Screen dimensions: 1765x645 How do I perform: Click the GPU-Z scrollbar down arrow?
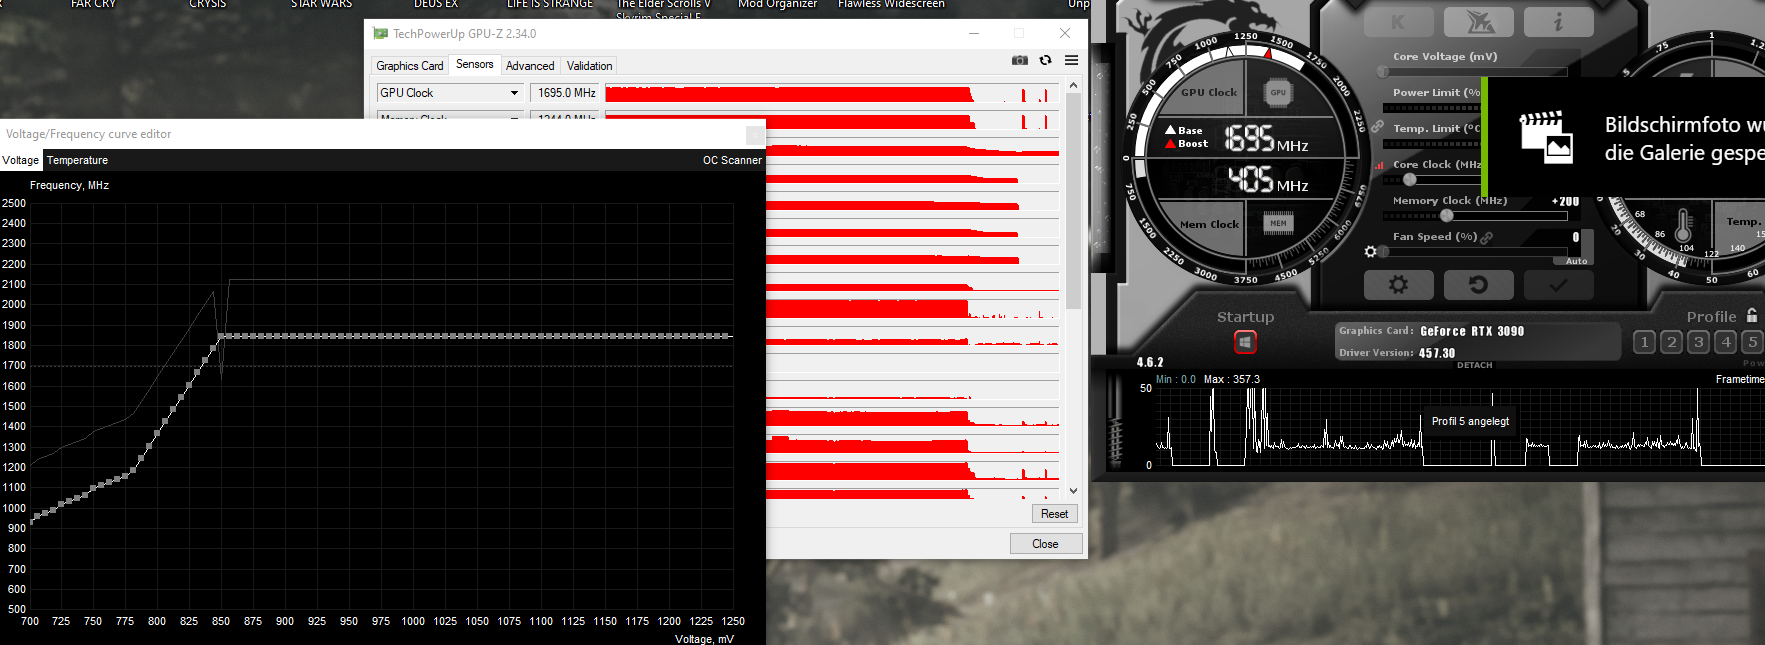[x=1073, y=491]
